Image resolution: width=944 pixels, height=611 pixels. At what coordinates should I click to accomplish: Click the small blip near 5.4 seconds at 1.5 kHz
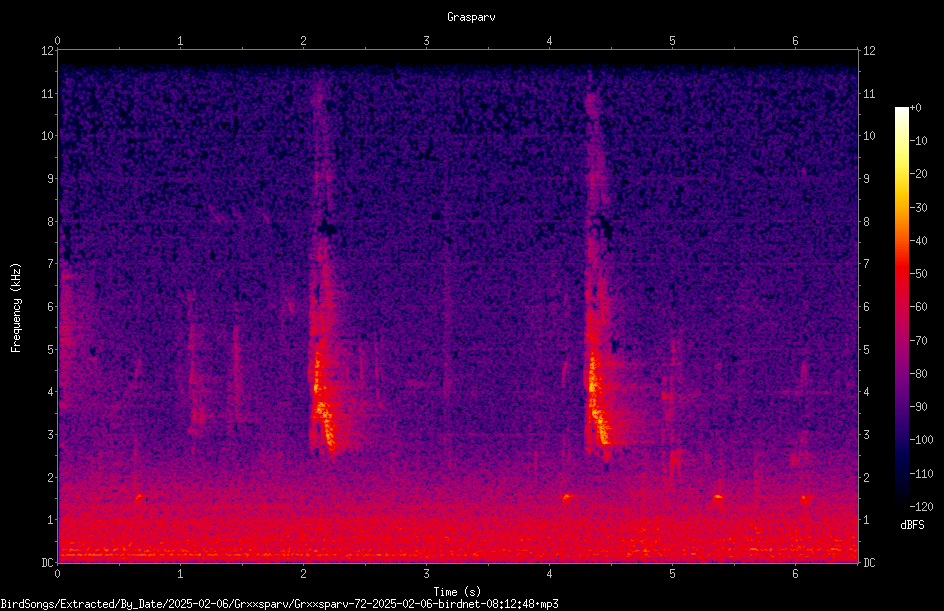(717, 498)
